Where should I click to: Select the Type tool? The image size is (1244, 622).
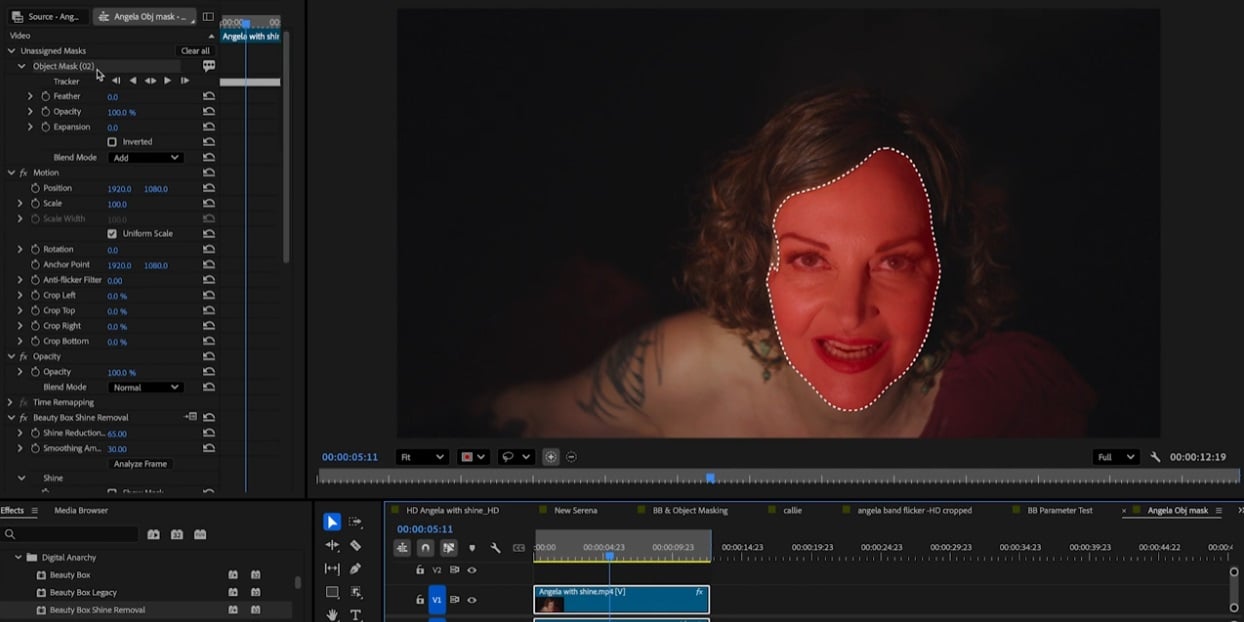point(355,615)
